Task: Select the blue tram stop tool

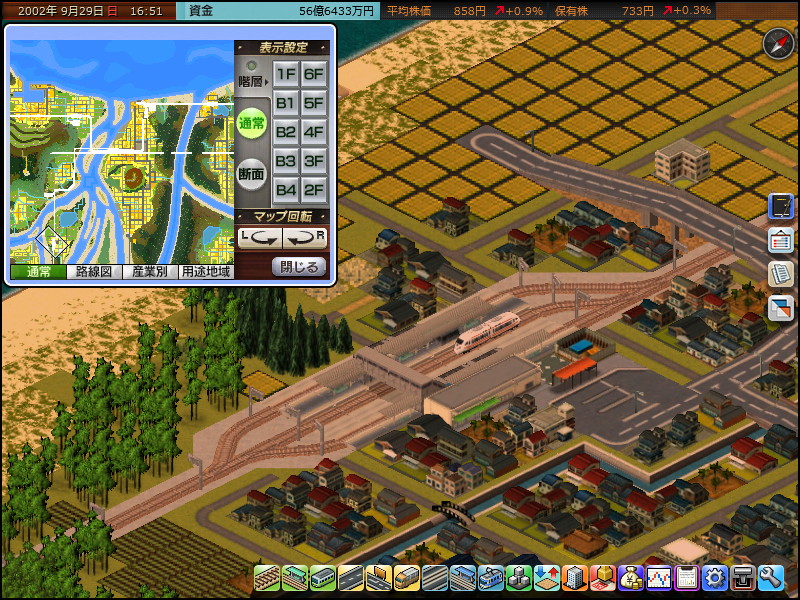Action: click(462, 578)
